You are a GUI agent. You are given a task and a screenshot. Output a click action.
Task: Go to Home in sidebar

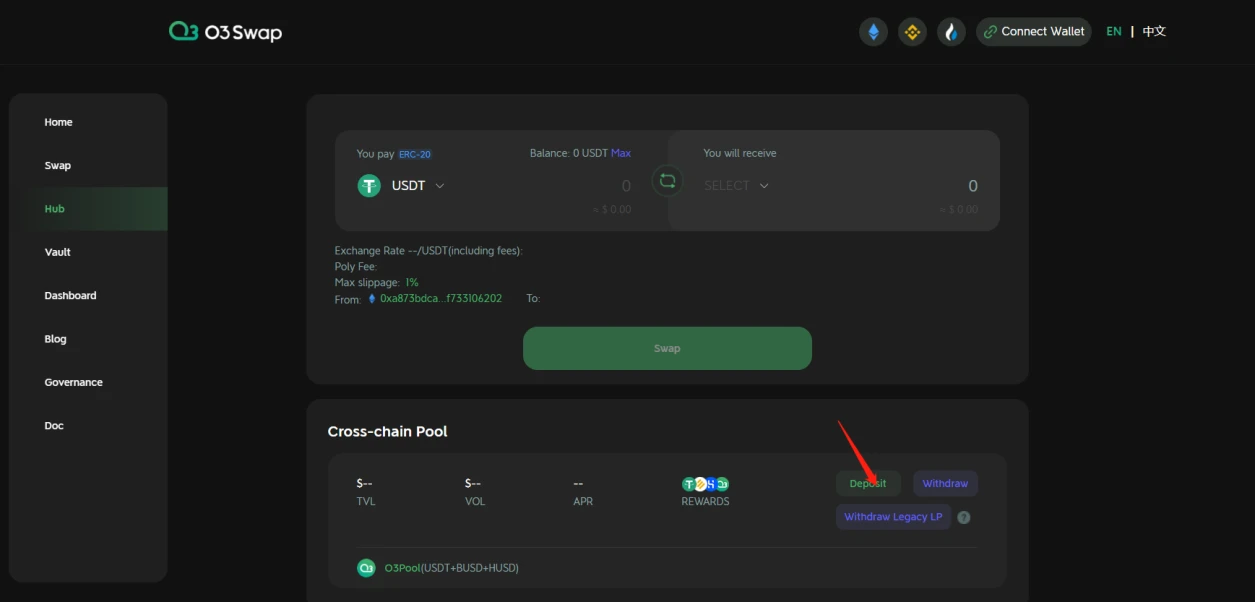pyautogui.click(x=58, y=122)
